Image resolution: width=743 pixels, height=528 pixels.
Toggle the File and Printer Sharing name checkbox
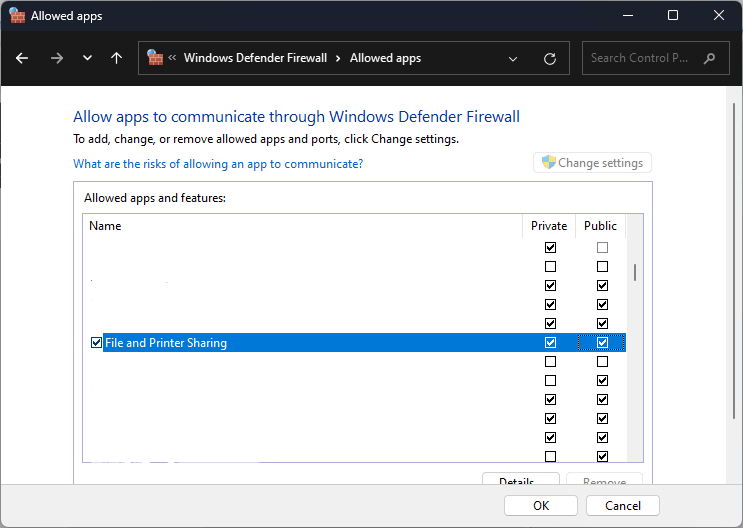click(x=96, y=343)
